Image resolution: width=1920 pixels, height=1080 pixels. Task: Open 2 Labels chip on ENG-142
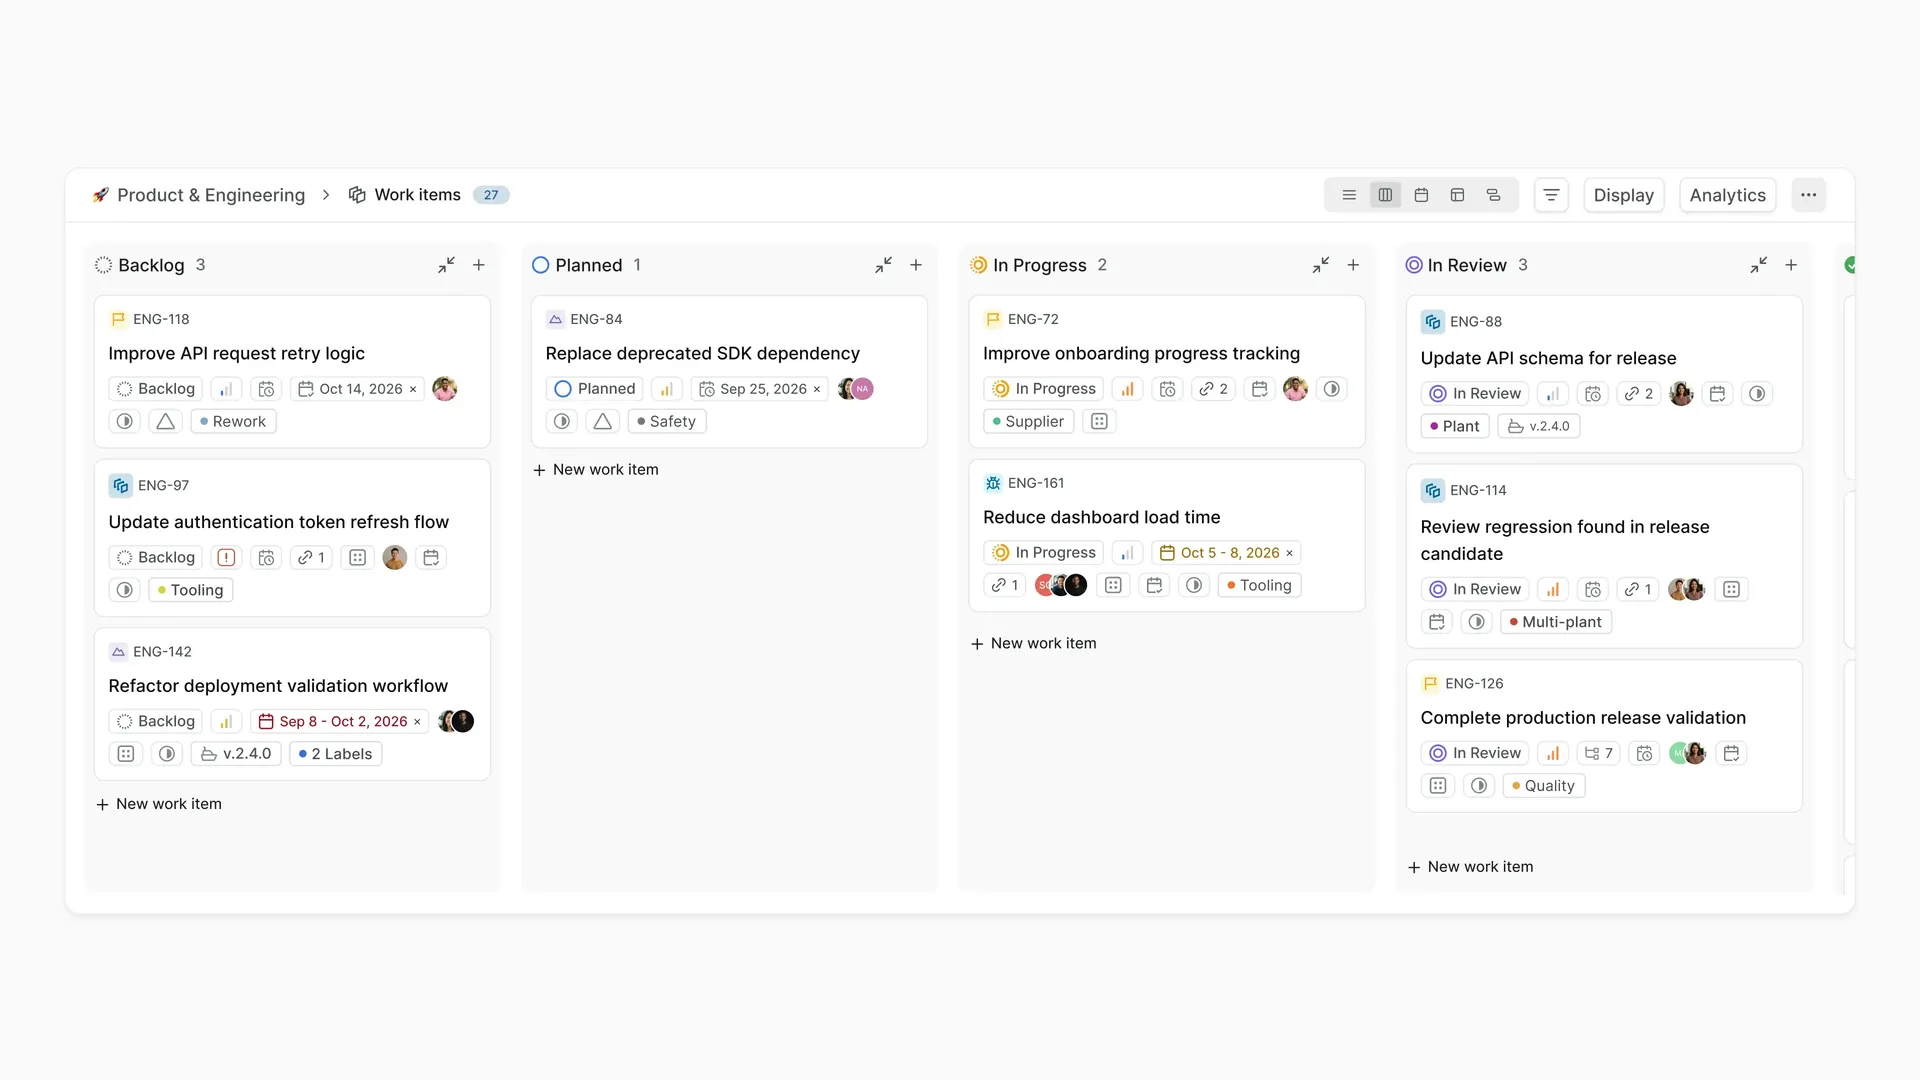tap(336, 754)
